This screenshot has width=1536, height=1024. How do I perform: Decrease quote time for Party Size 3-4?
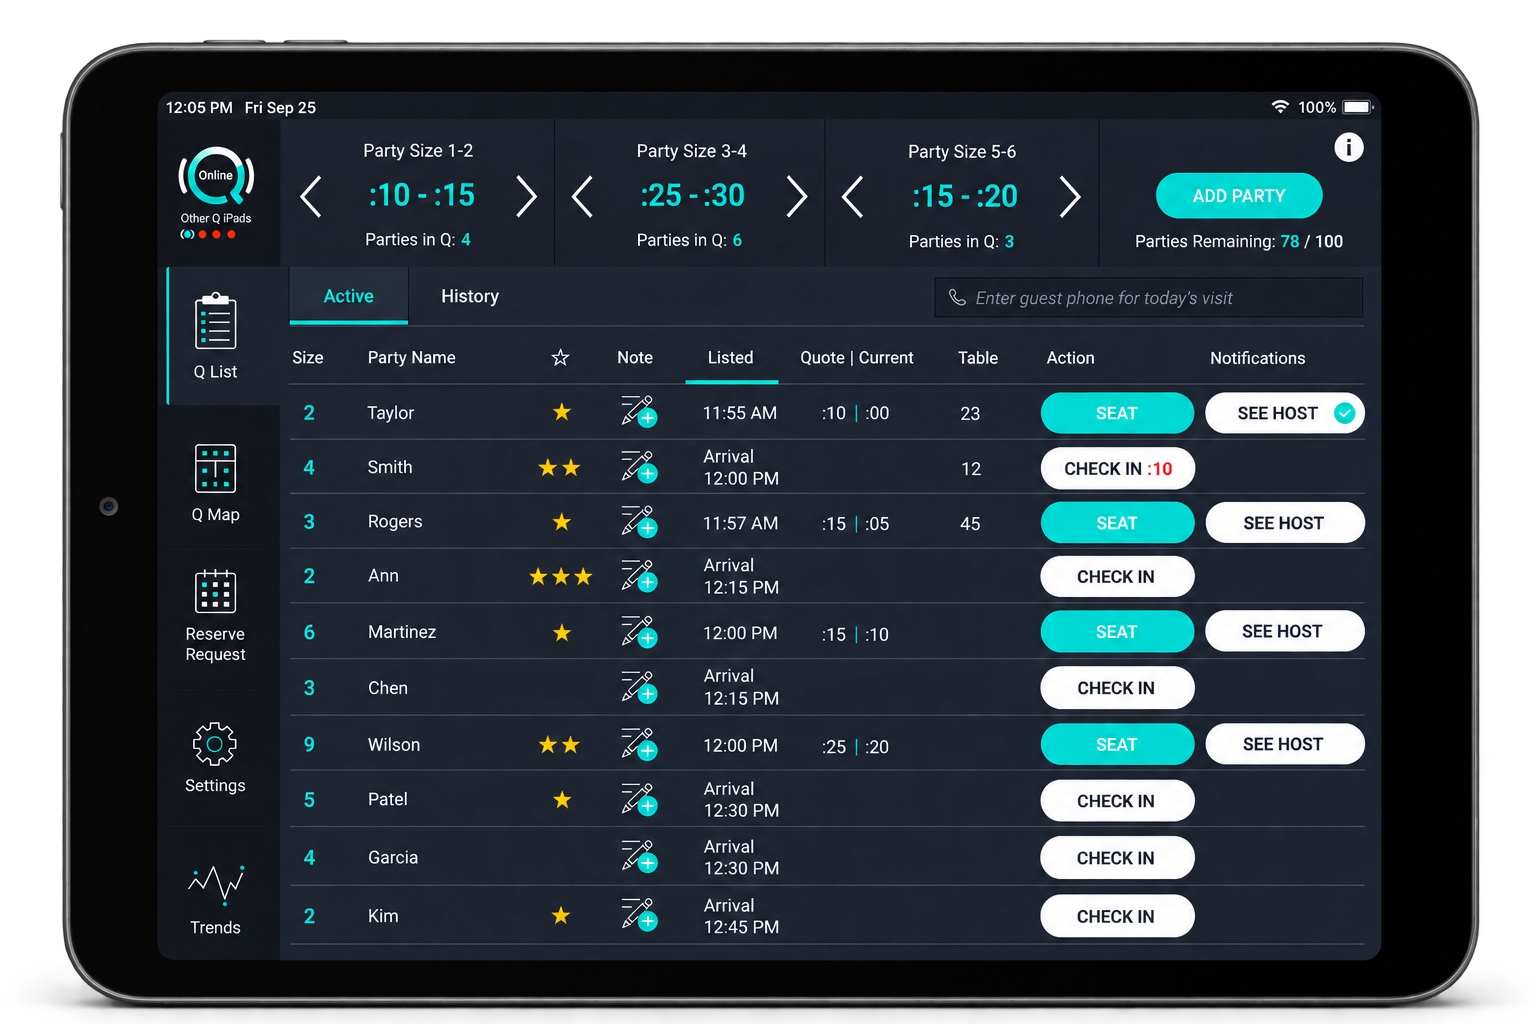coord(582,196)
